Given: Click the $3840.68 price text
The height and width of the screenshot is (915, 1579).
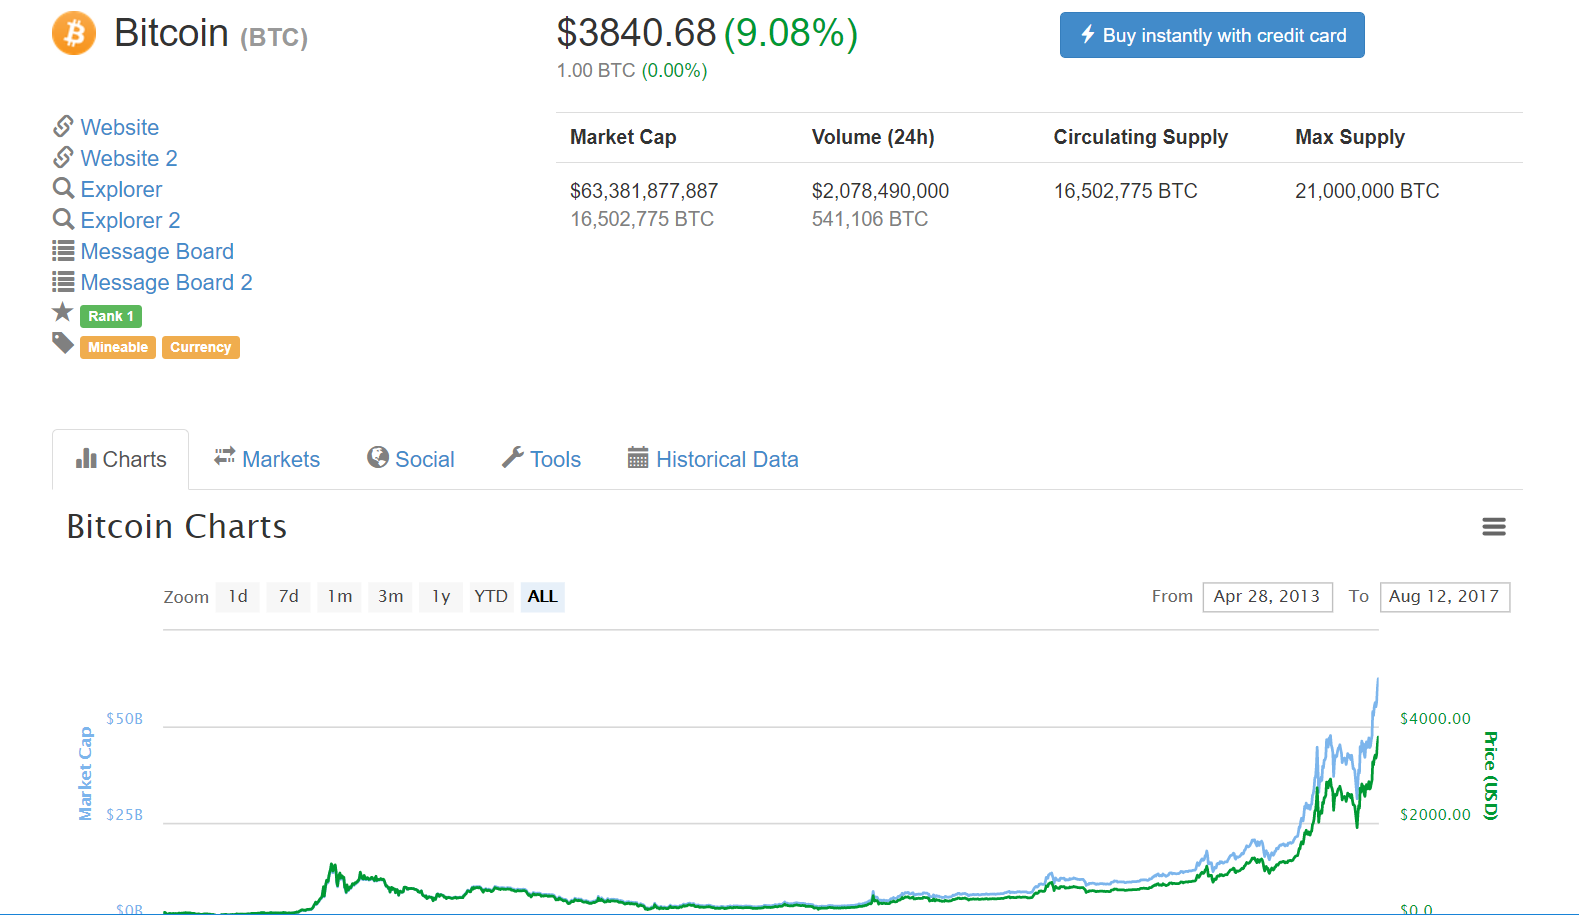Looking at the screenshot, I should coord(636,33).
